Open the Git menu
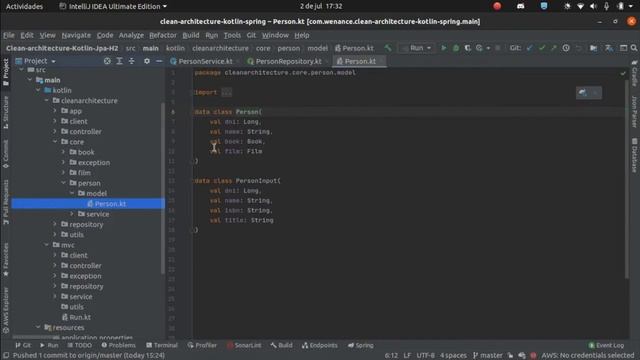Screen dimensions: 640x360 (251, 35)
